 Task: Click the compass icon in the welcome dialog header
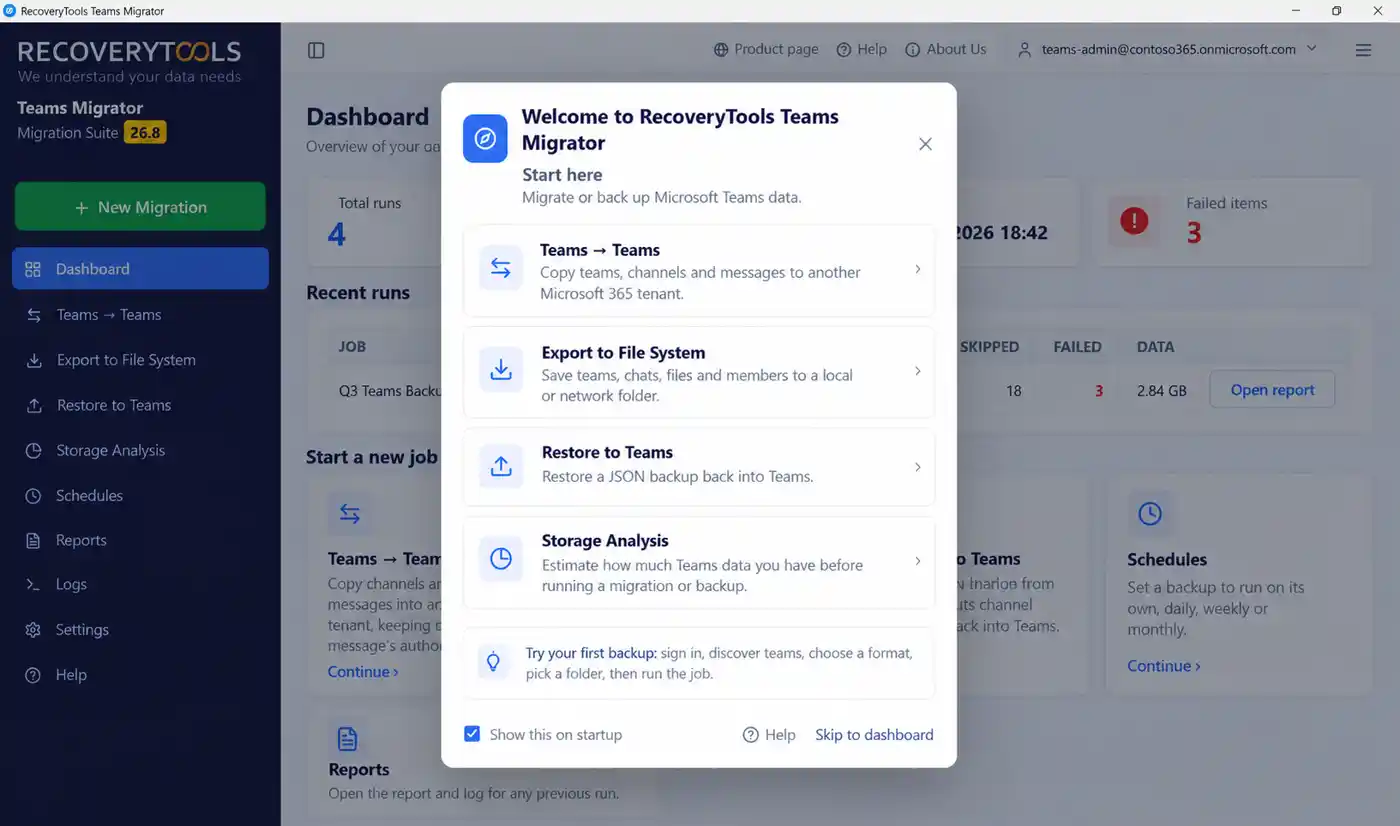click(x=485, y=138)
